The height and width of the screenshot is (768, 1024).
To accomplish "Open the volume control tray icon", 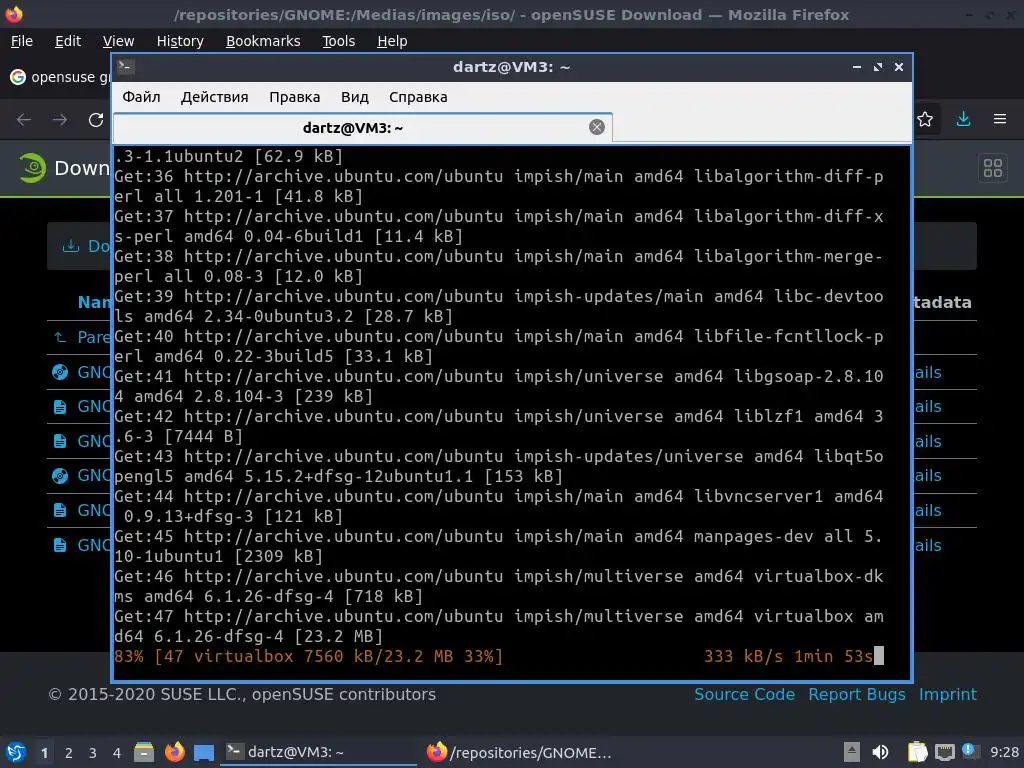I will tap(880, 752).
